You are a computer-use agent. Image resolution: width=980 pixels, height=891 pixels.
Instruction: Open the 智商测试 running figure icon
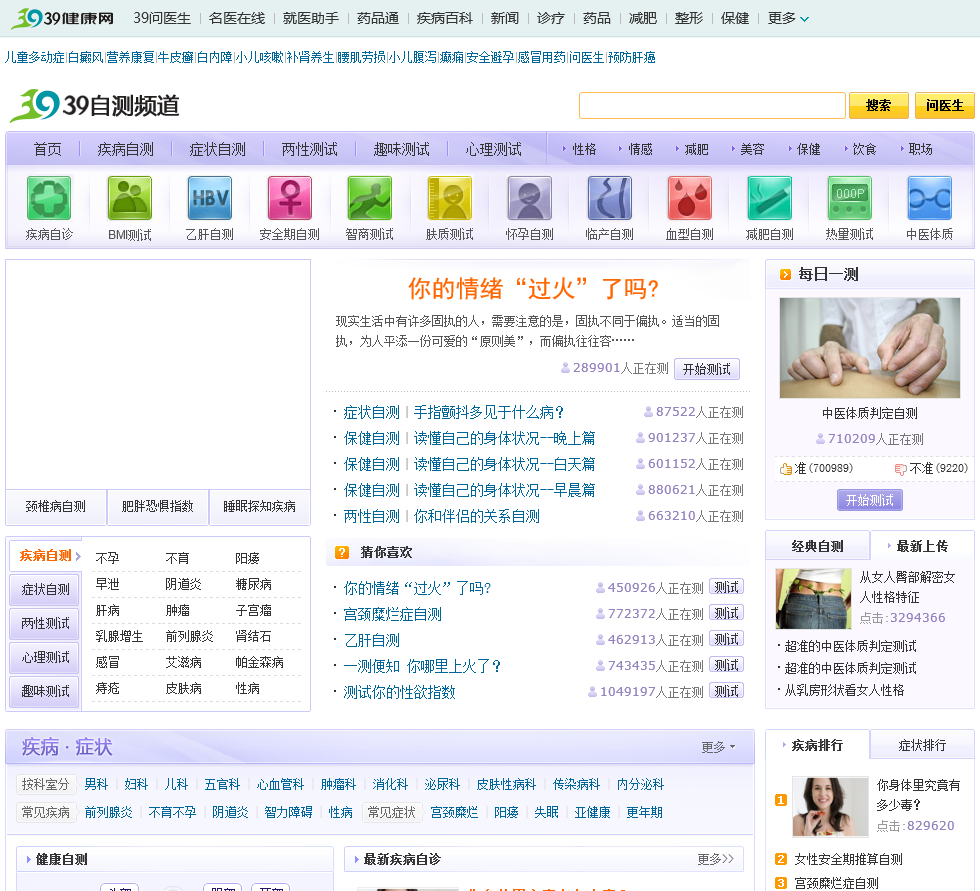pyautogui.click(x=369, y=198)
